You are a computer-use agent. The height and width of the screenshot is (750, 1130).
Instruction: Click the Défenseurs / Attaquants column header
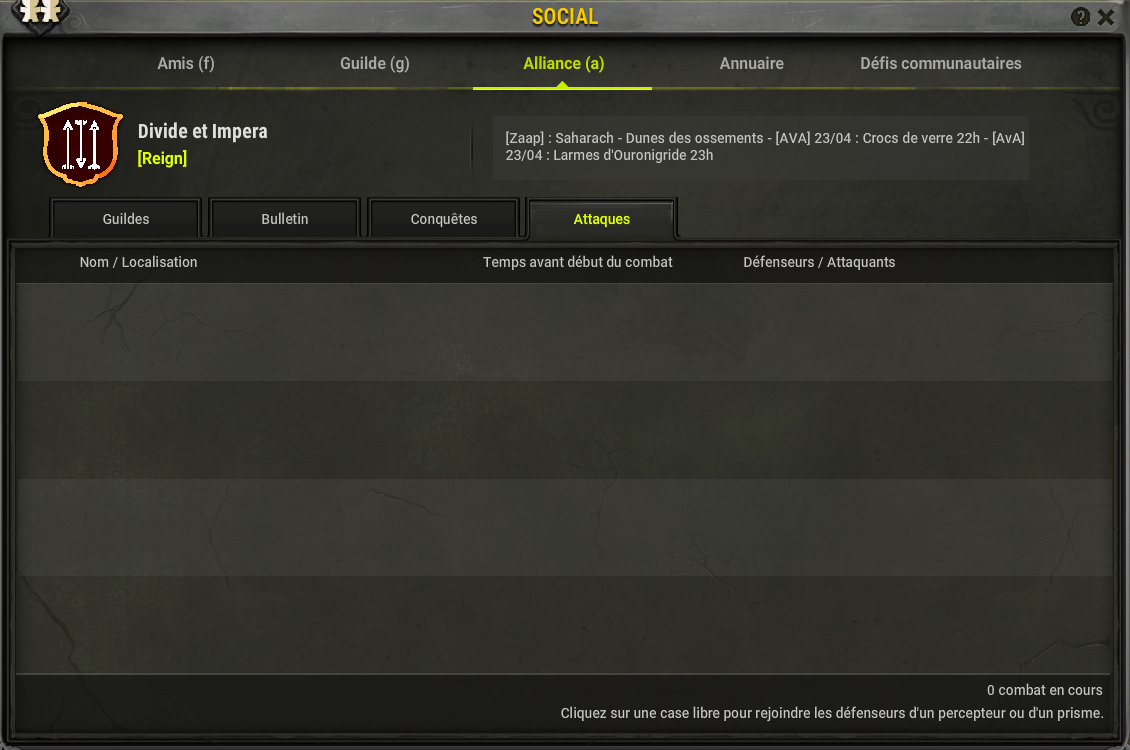point(819,262)
